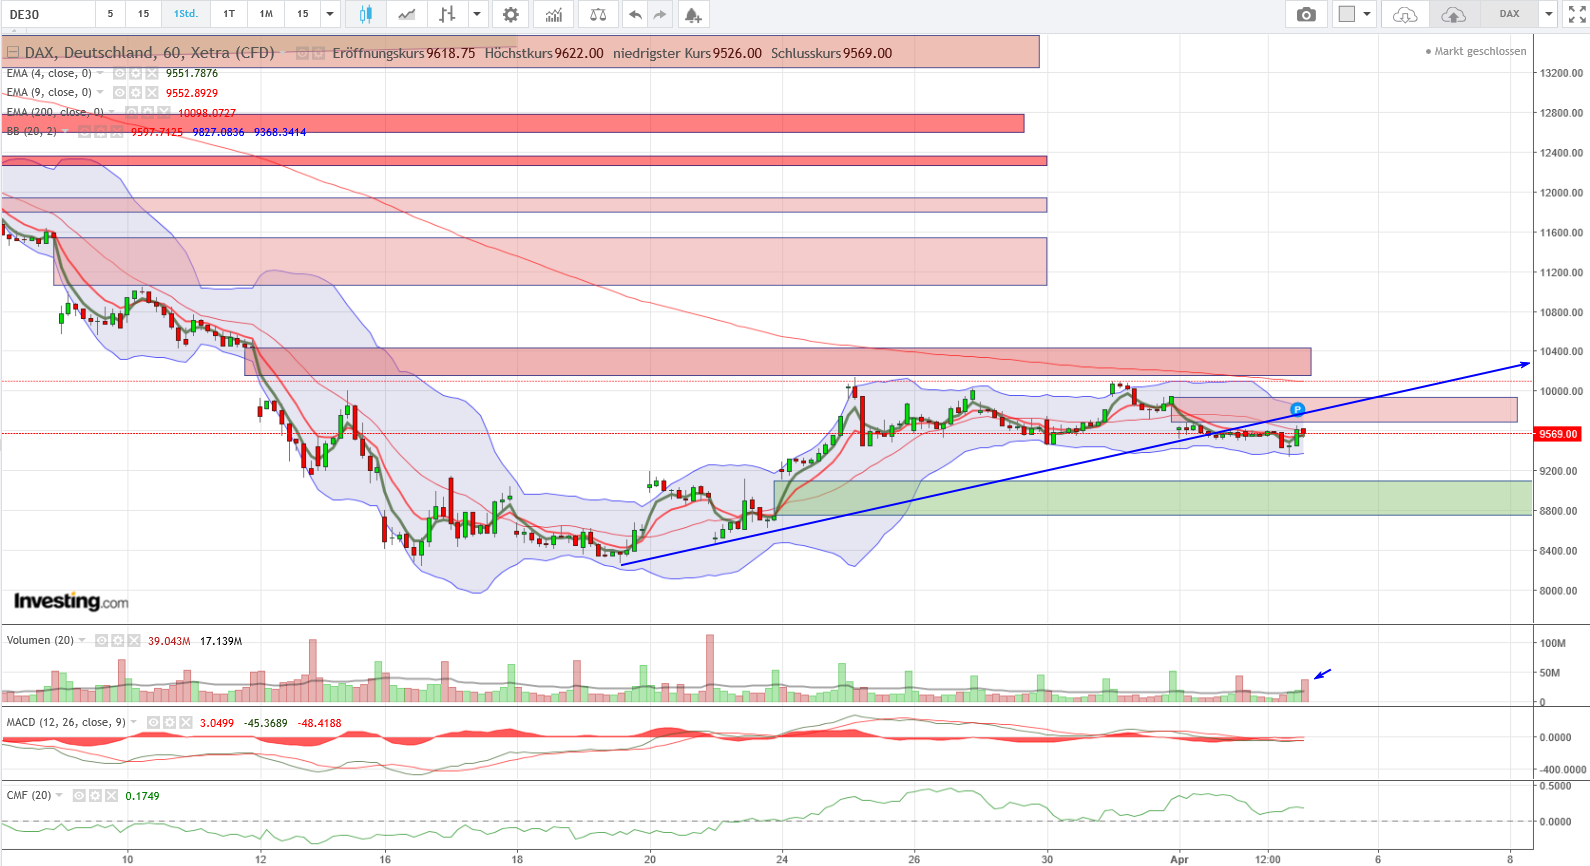Select the 1Std. hourly interval

tap(186, 14)
